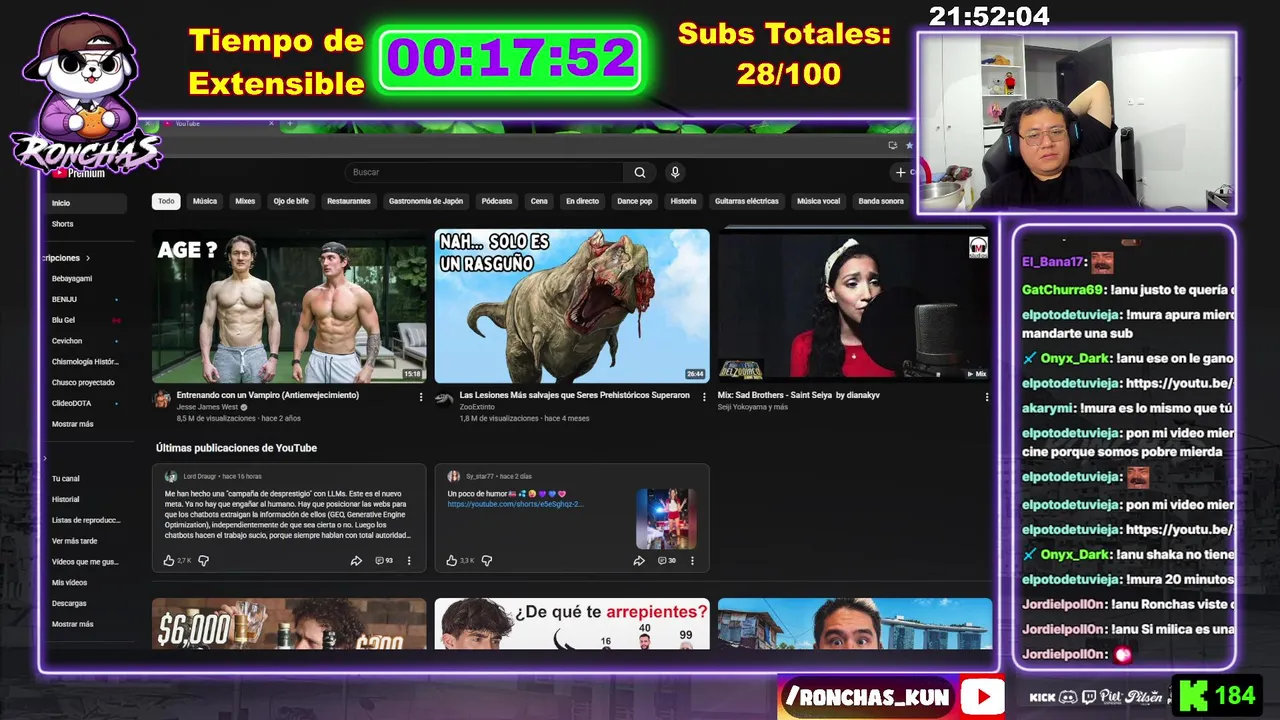The height and width of the screenshot is (720, 1280).
Task: Open the youtube.com/shorts link in Sy_star77 post
Action: pyautogui.click(x=515, y=504)
